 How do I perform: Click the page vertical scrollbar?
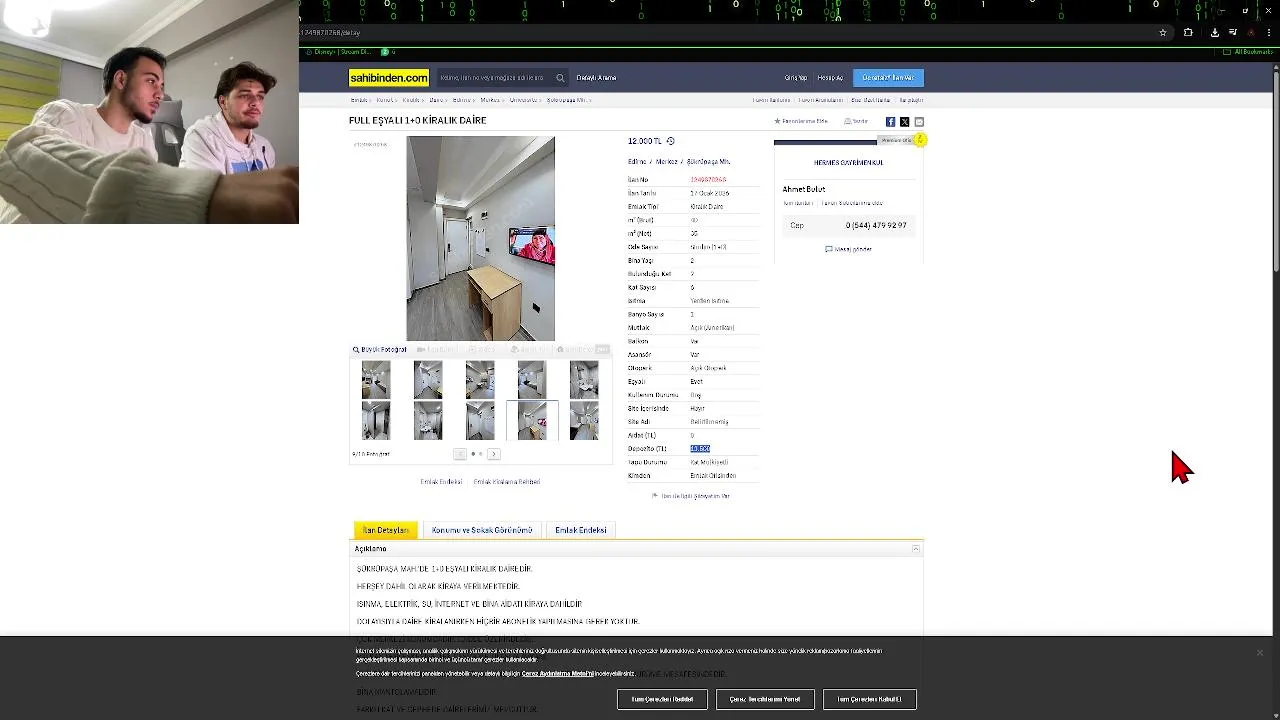click(x=1276, y=170)
